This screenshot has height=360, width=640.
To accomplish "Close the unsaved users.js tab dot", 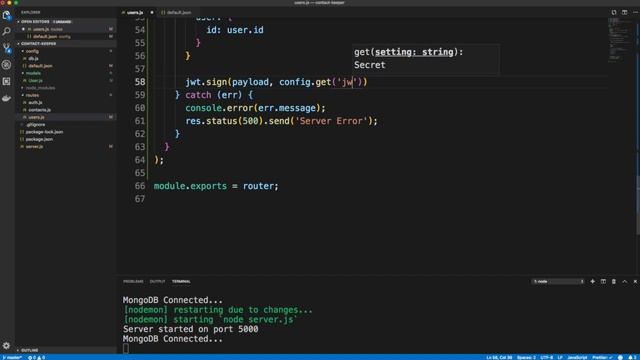I will 152,13.
